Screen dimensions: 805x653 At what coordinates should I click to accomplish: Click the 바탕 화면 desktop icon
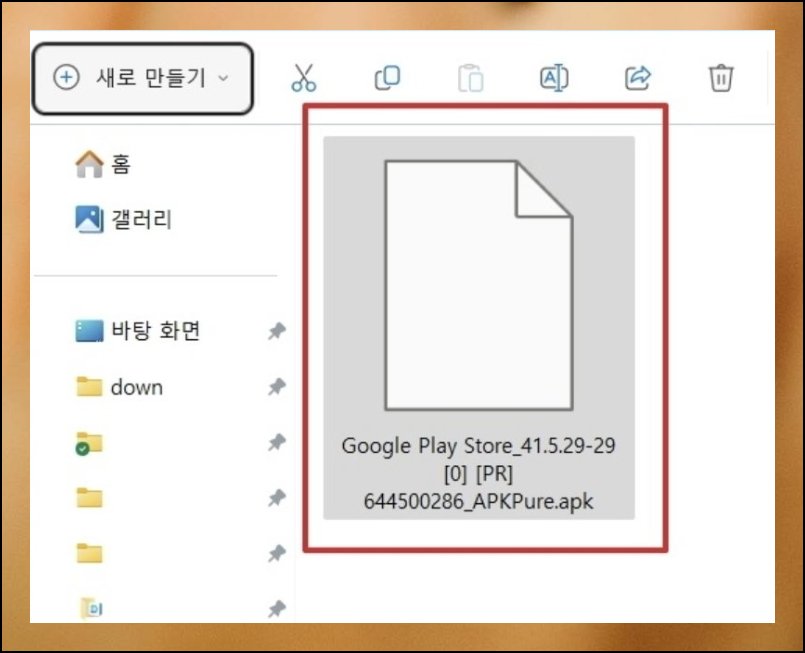[89, 331]
